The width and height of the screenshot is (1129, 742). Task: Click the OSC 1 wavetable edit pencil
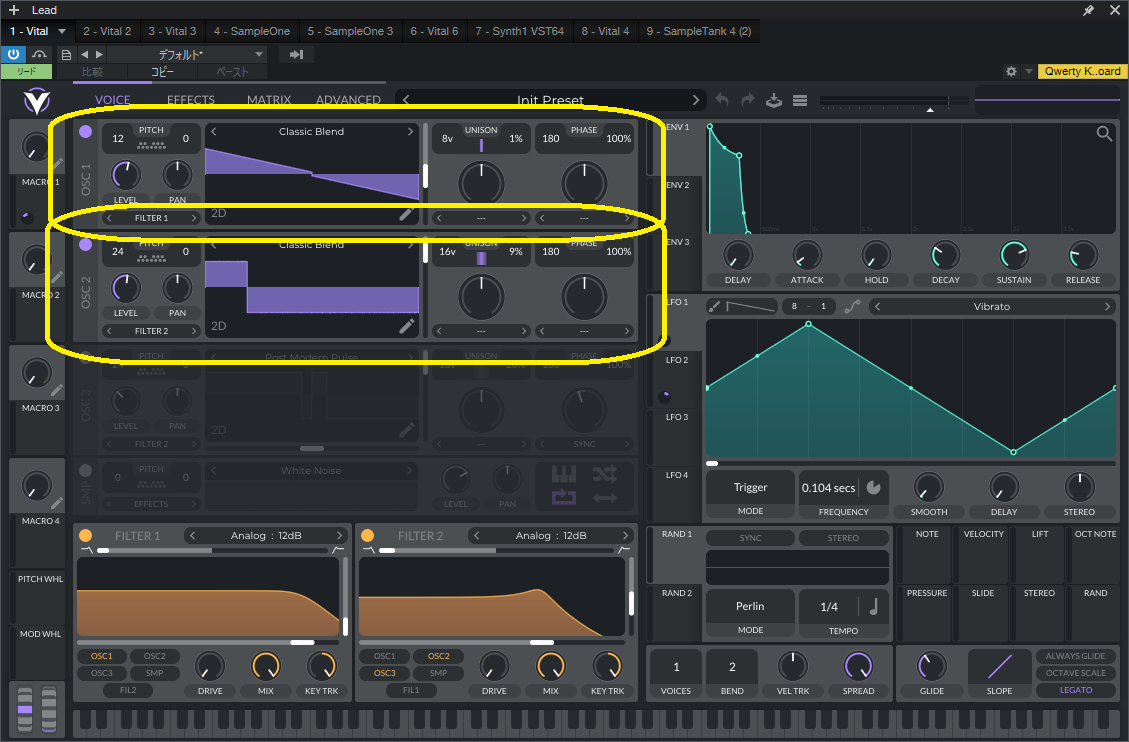tap(406, 213)
